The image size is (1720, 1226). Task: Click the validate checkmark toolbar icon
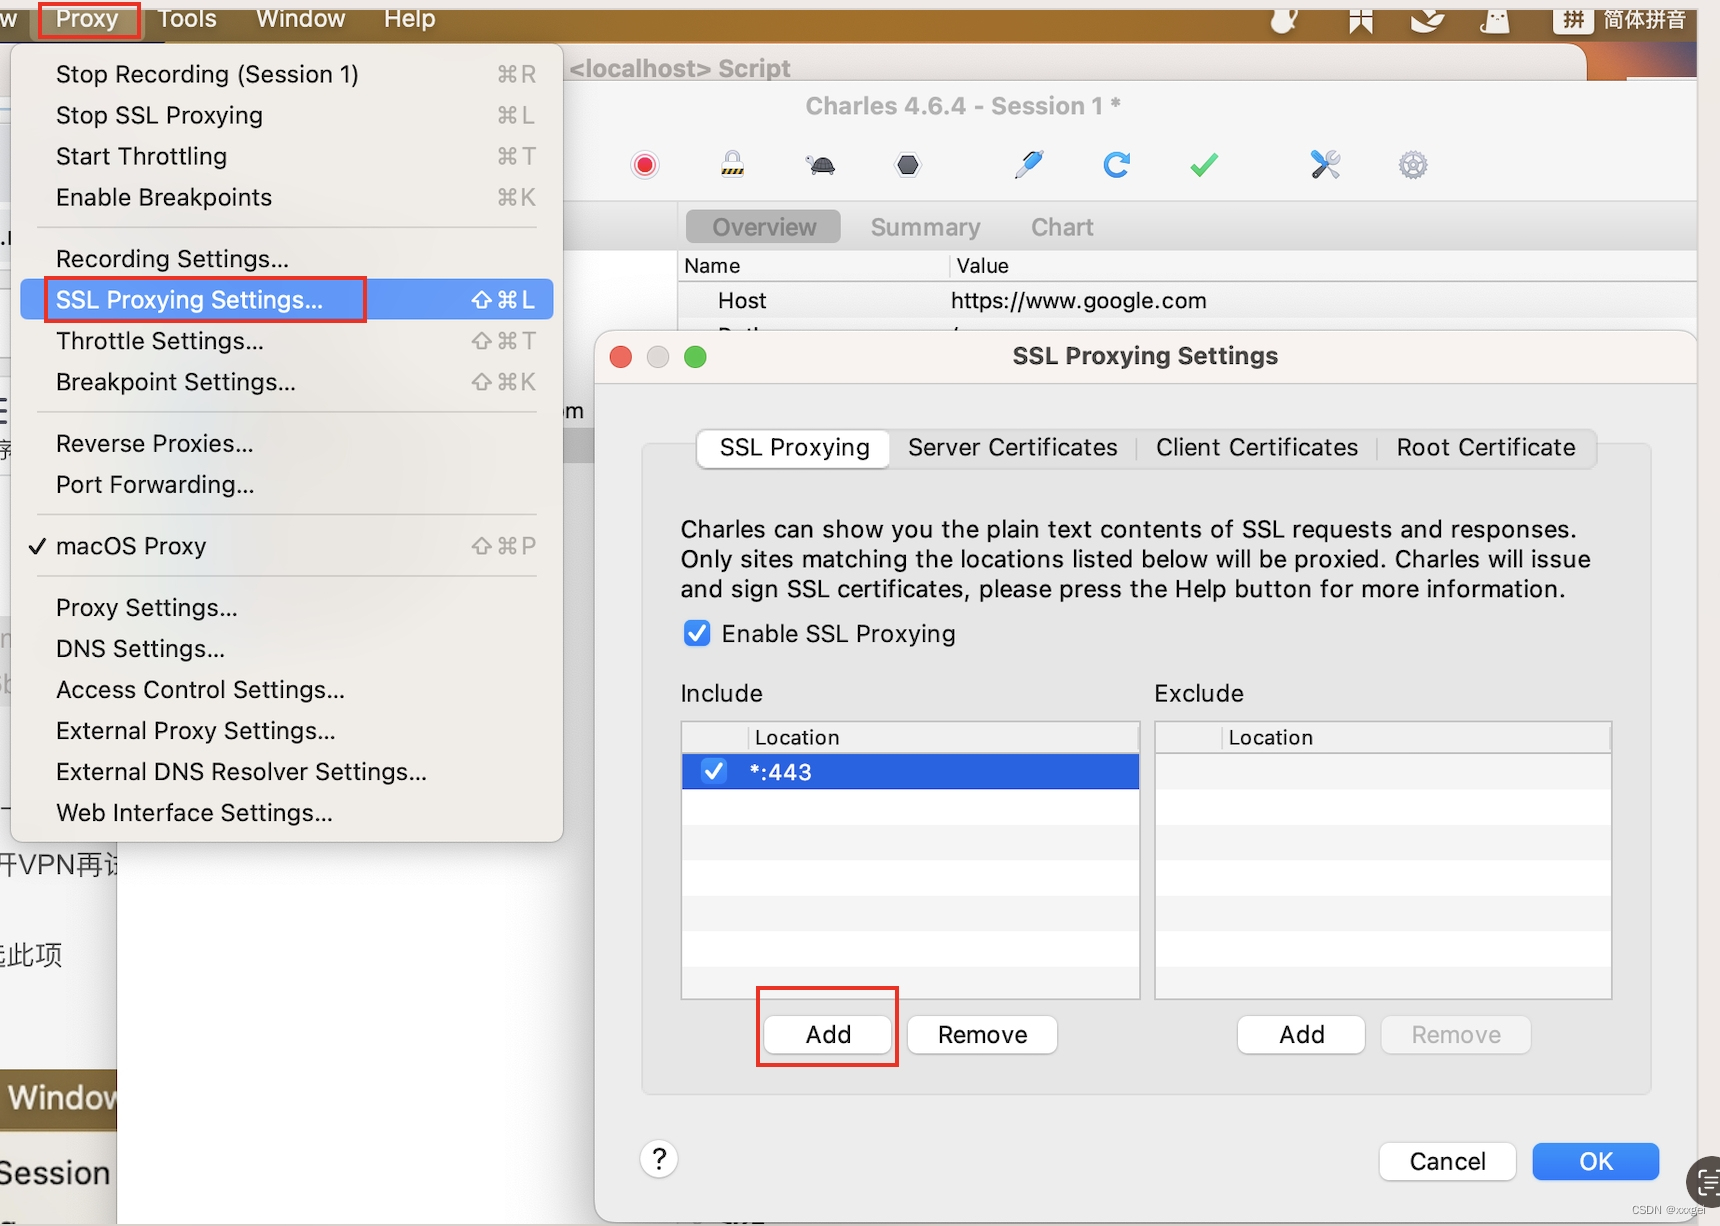pos(1204,164)
